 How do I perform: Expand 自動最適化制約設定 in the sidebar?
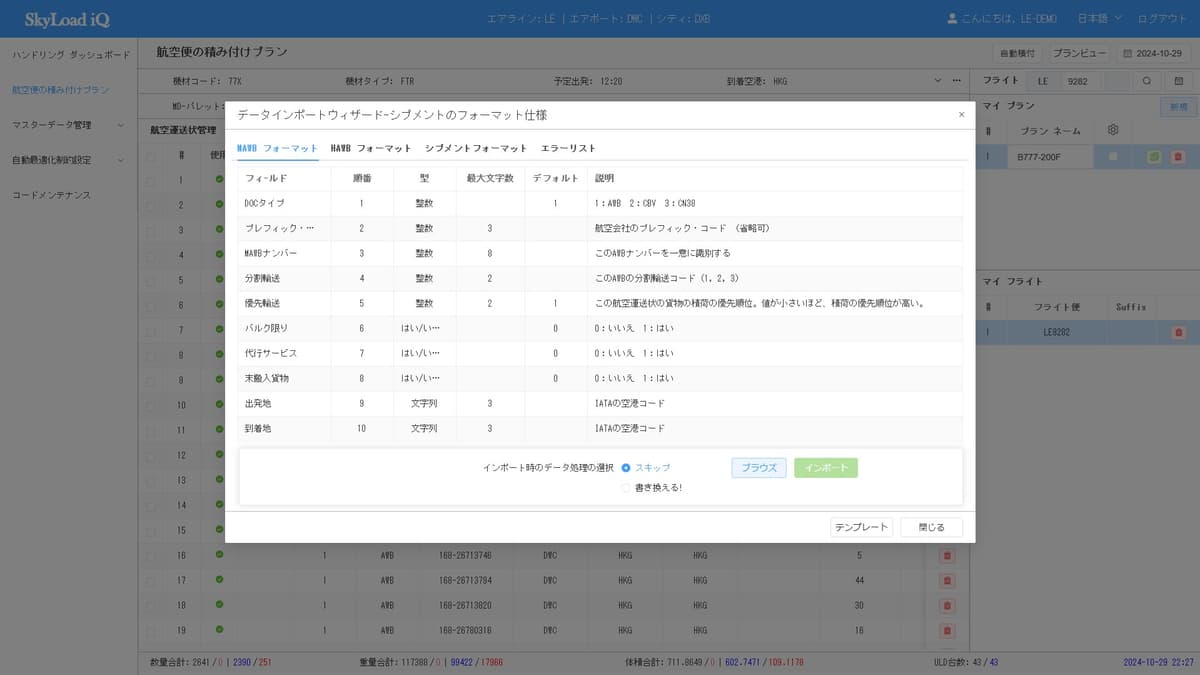coord(68,160)
